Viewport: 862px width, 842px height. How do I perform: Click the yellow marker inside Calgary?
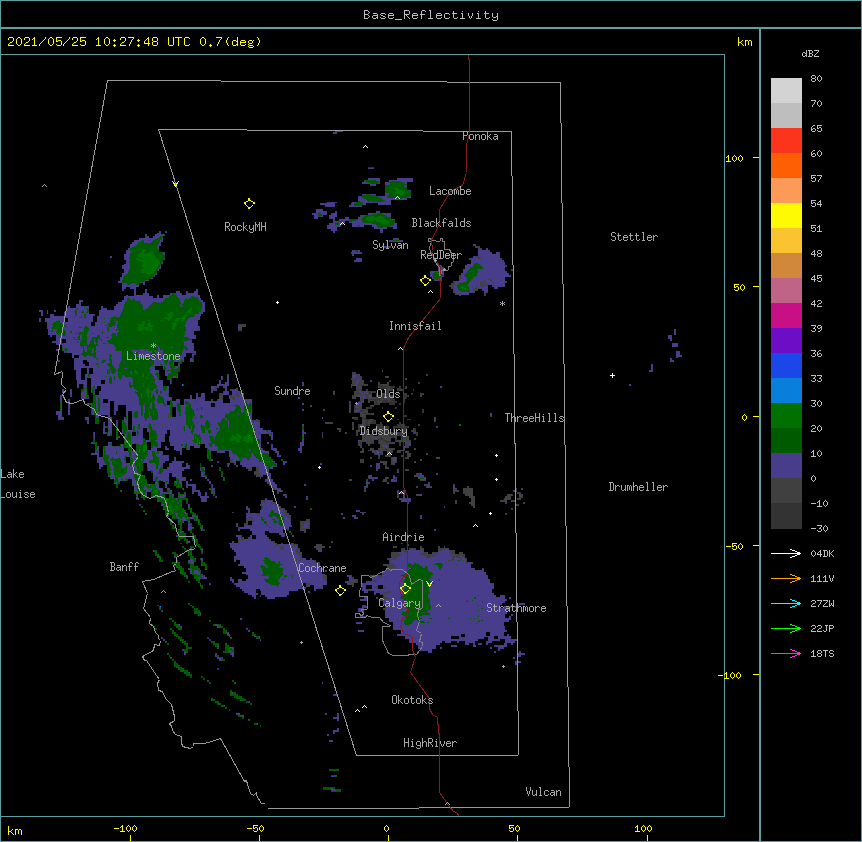(x=405, y=589)
